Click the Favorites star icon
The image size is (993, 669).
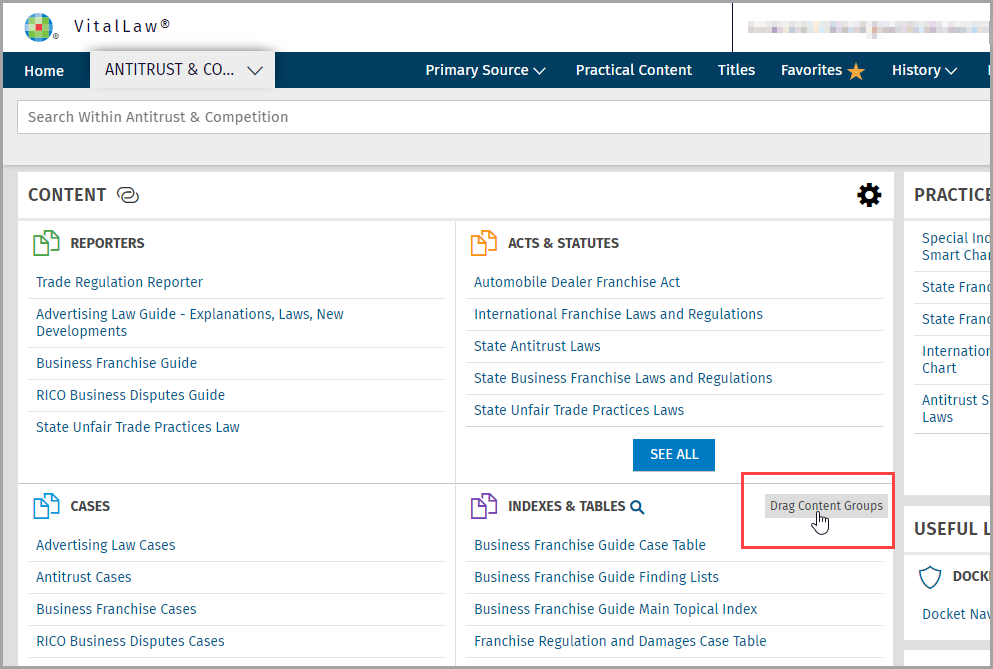(x=856, y=71)
